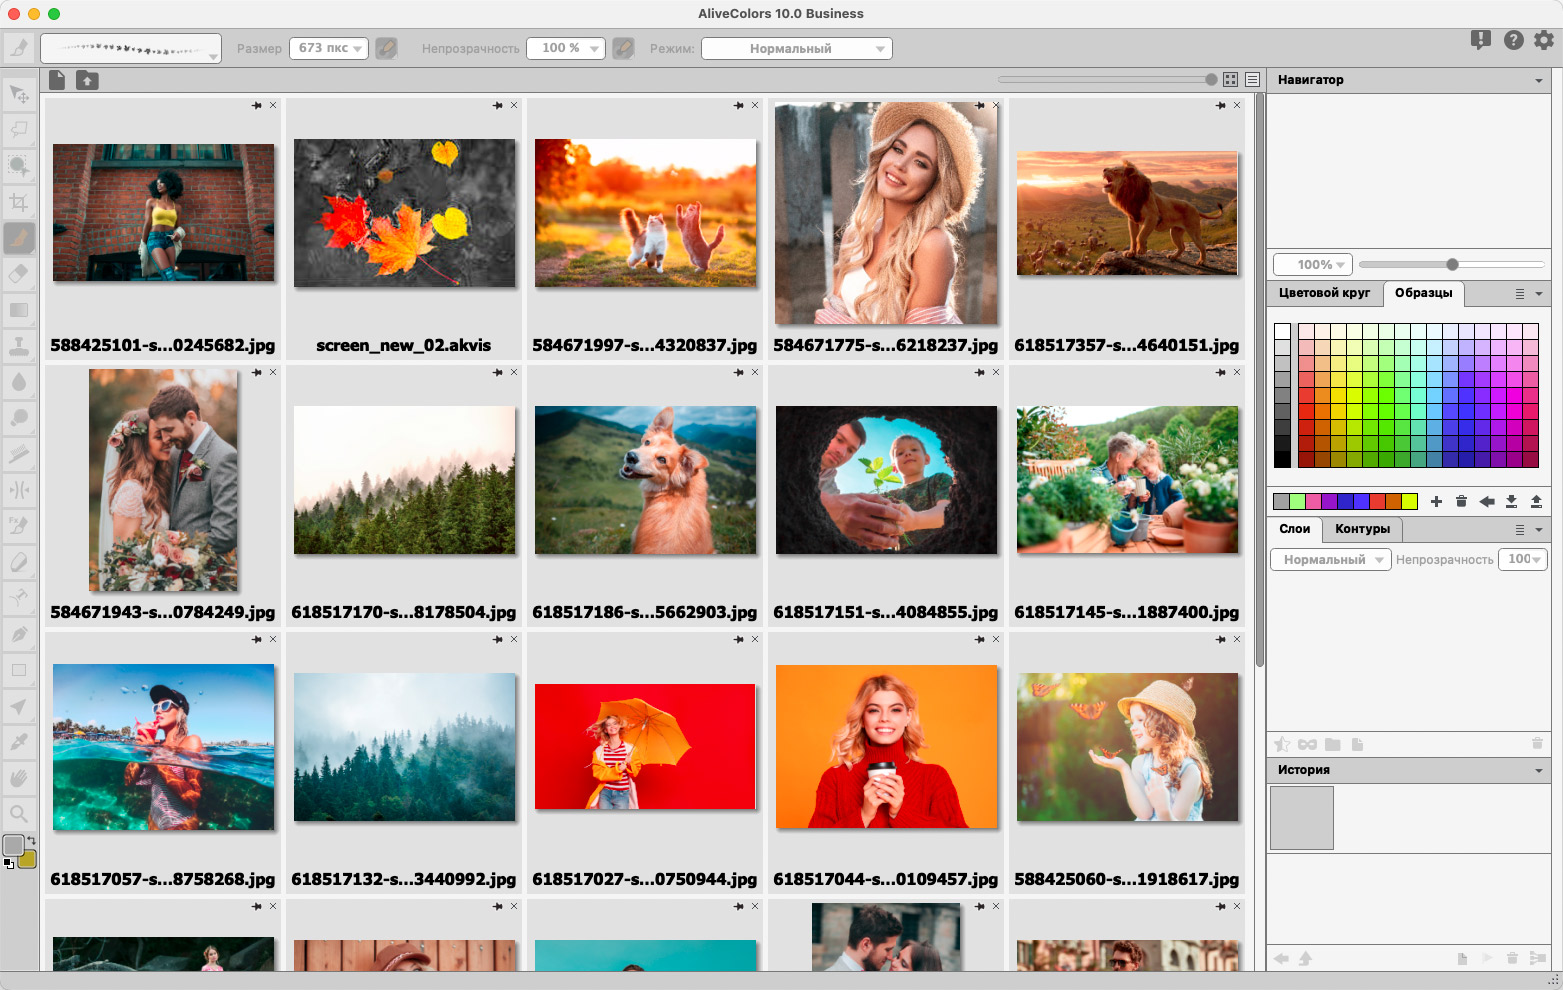Expand the navigator 100% zoom dropdown
This screenshot has height=990, width=1563.
pyautogui.click(x=1313, y=265)
